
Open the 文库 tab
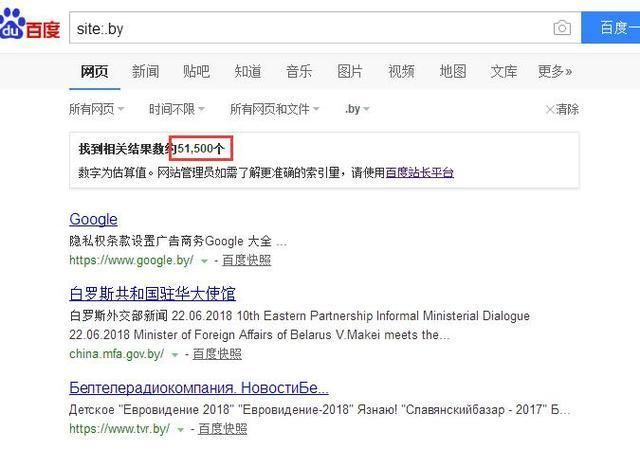[x=504, y=72]
